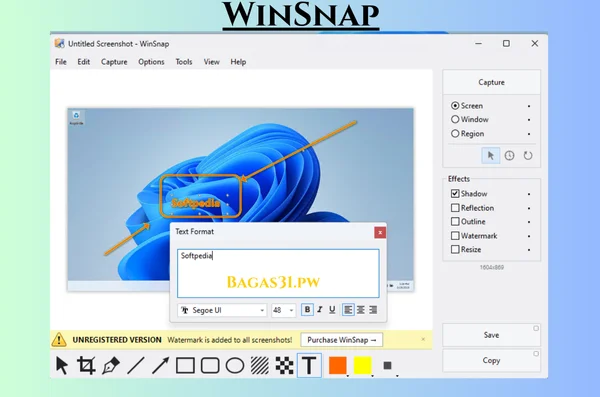Viewport: 600px width, 397px height.
Task: Open the View menu
Action: coord(211,62)
